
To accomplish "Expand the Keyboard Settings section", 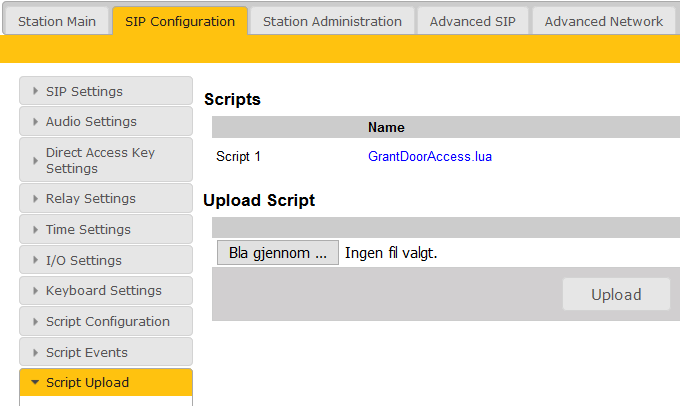I will (x=106, y=290).
